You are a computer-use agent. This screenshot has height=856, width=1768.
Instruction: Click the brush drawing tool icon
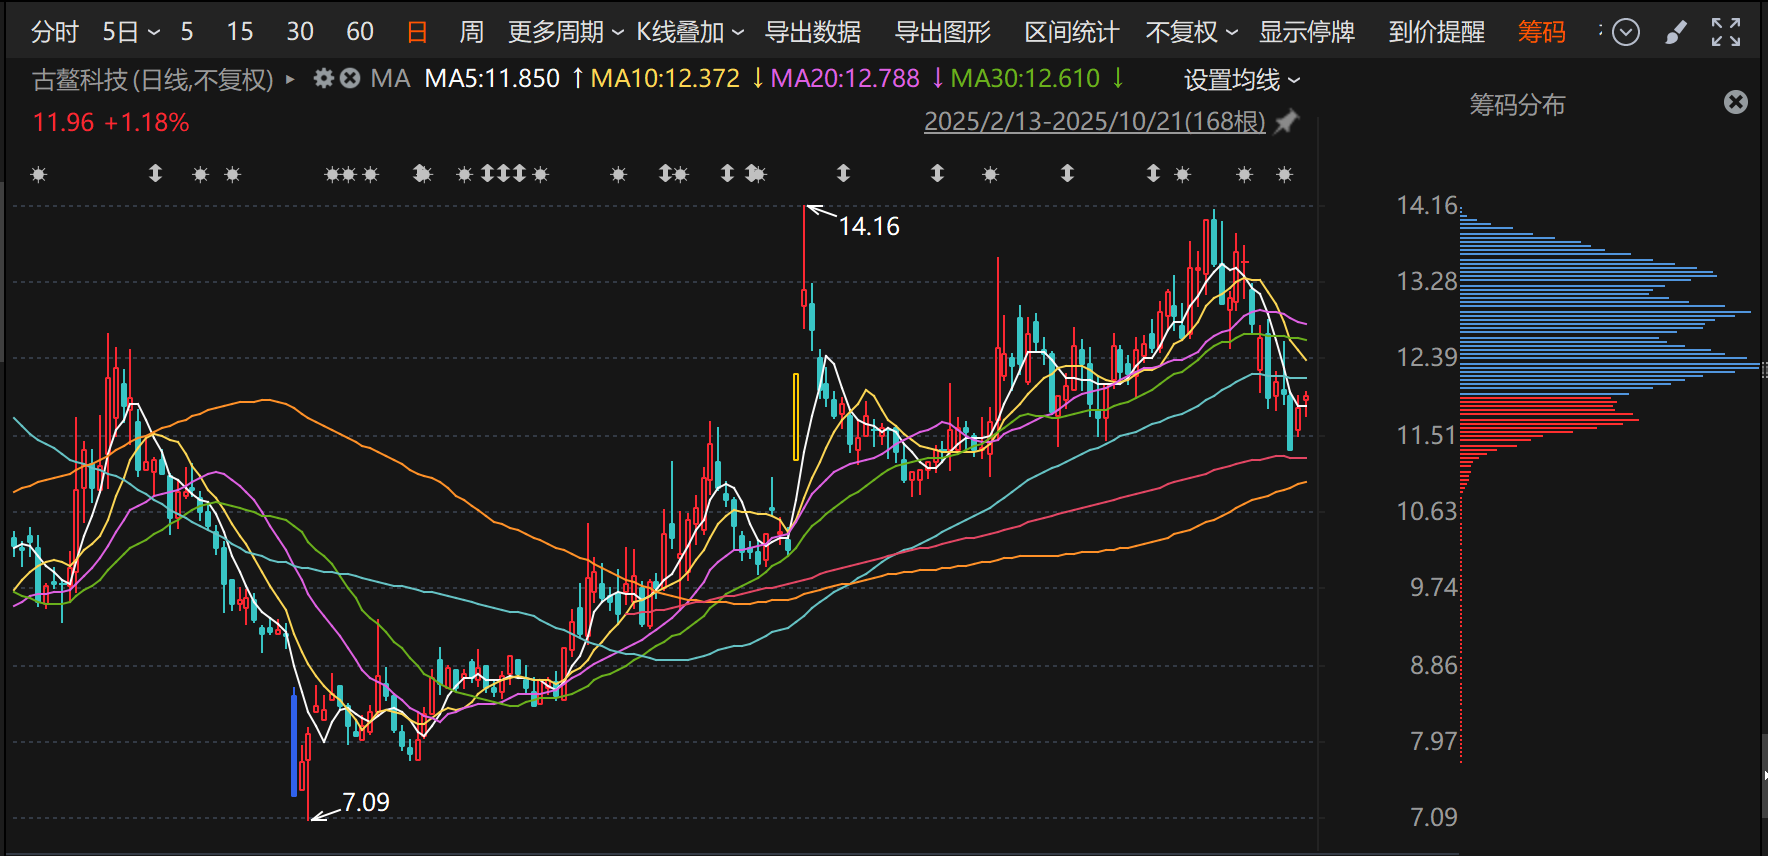1676,33
